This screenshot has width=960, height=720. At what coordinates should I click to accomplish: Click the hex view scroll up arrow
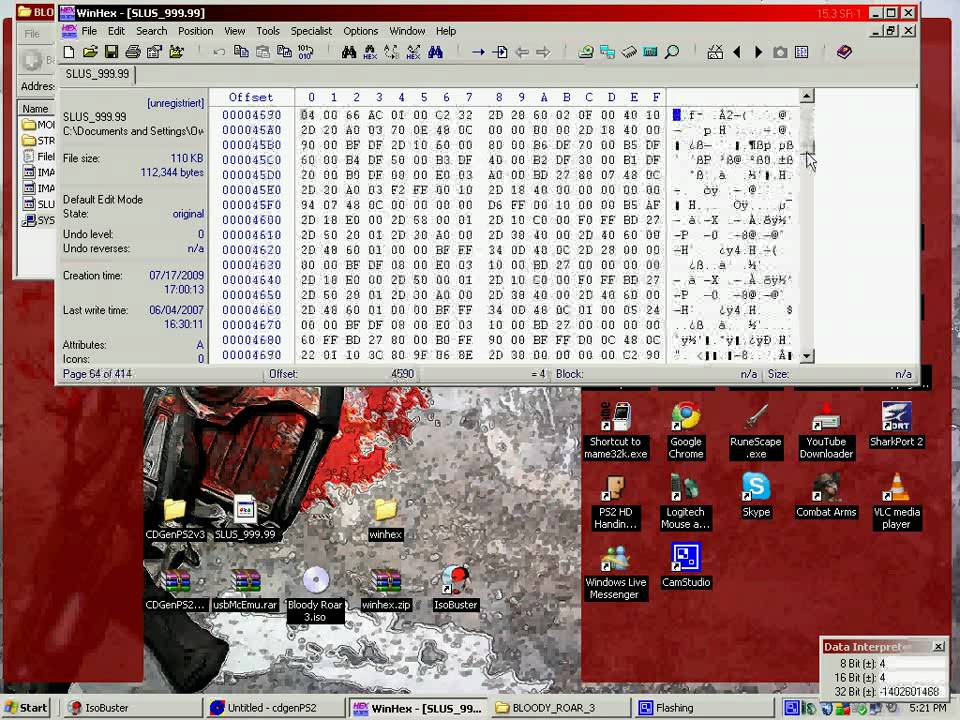coord(807,96)
